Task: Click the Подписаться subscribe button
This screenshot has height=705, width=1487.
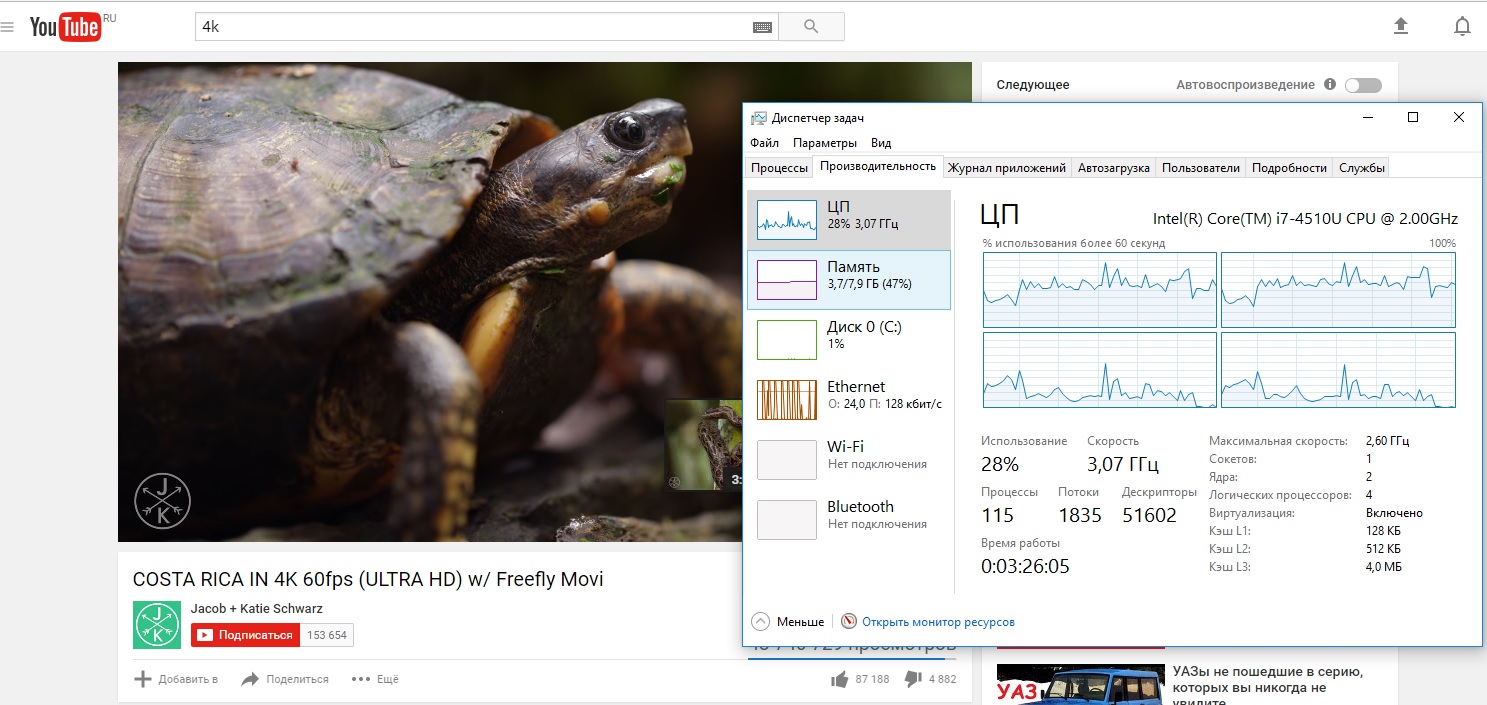Action: point(245,635)
